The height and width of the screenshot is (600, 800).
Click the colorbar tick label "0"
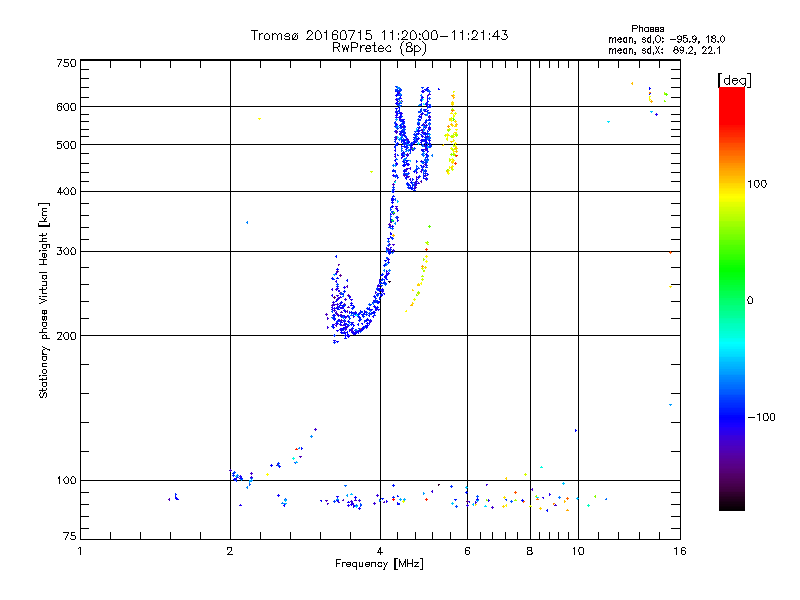(749, 301)
